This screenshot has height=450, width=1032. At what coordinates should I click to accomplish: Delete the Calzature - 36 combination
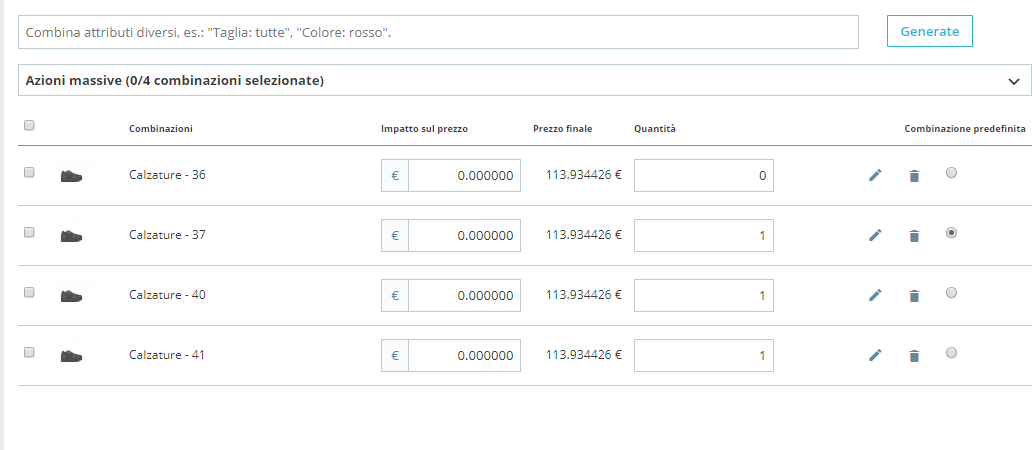coord(914,176)
